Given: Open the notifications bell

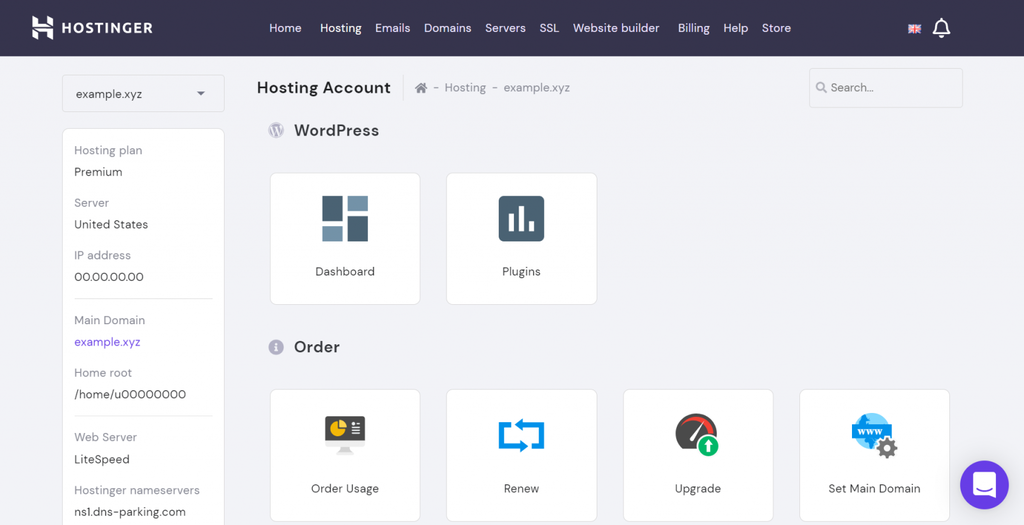Looking at the screenshot, I should pos(941,28).
